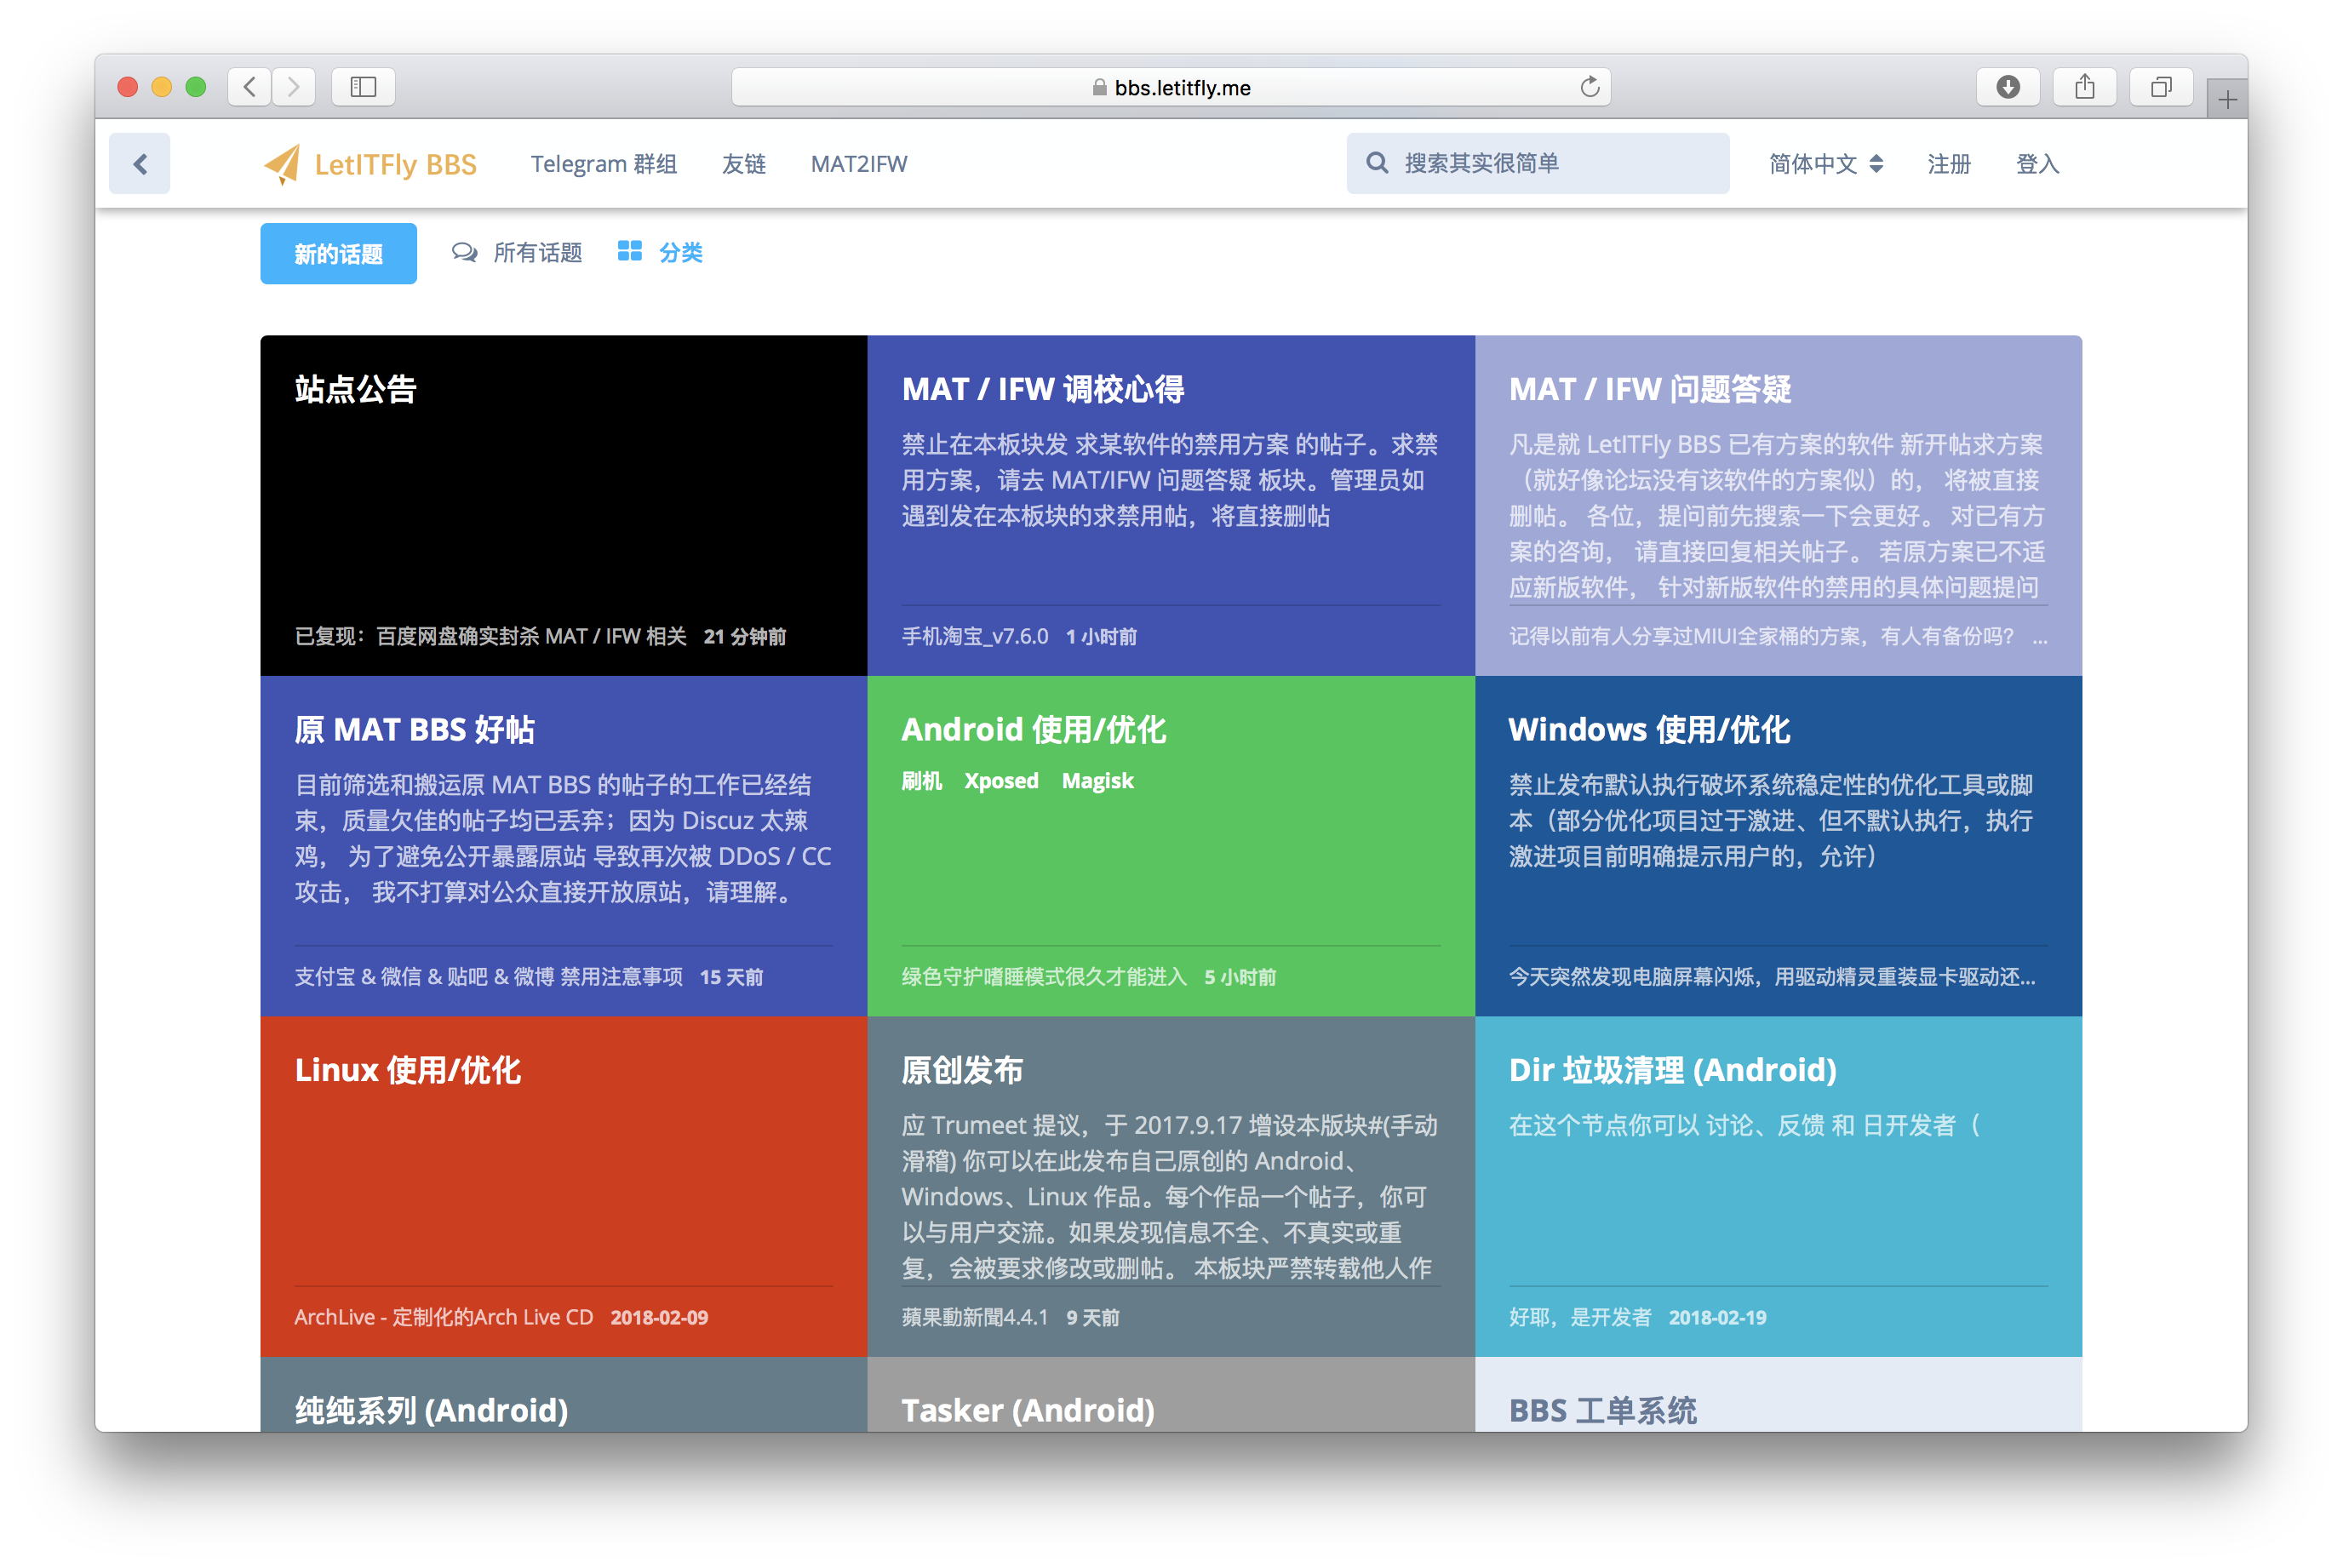Click the Safari back navigation arrow
Viewport: 2343px width, 1568px height.
(250, 87)
